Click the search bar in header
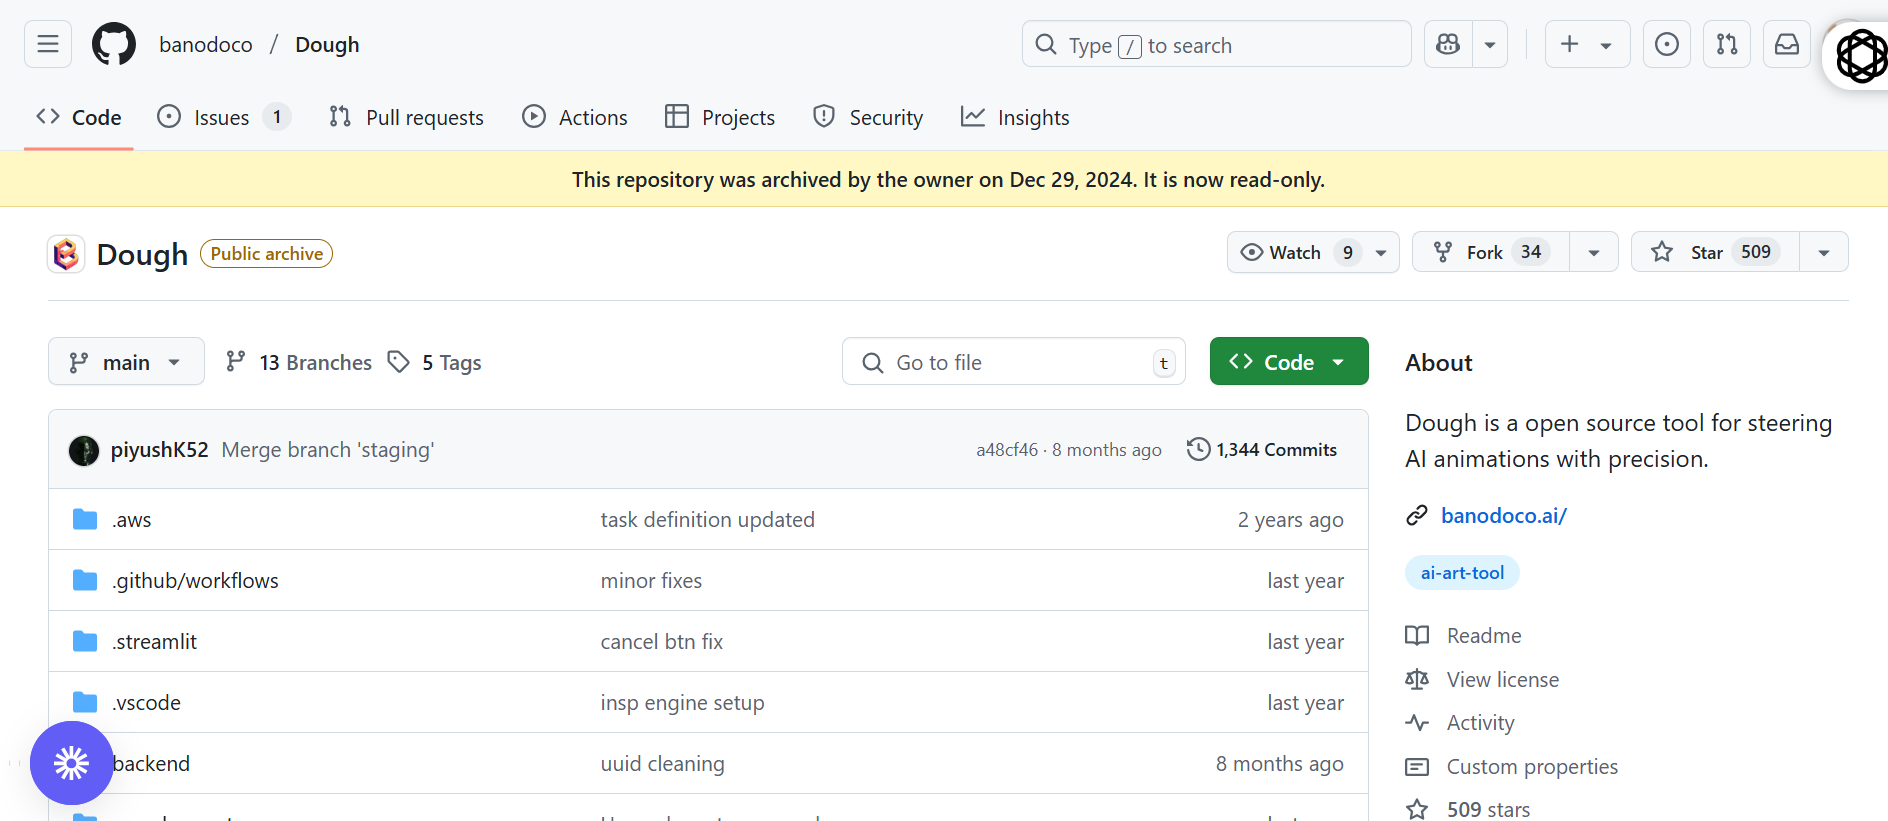The height and width of the screenshot is (821, 1888). (x=1216, y=44)
